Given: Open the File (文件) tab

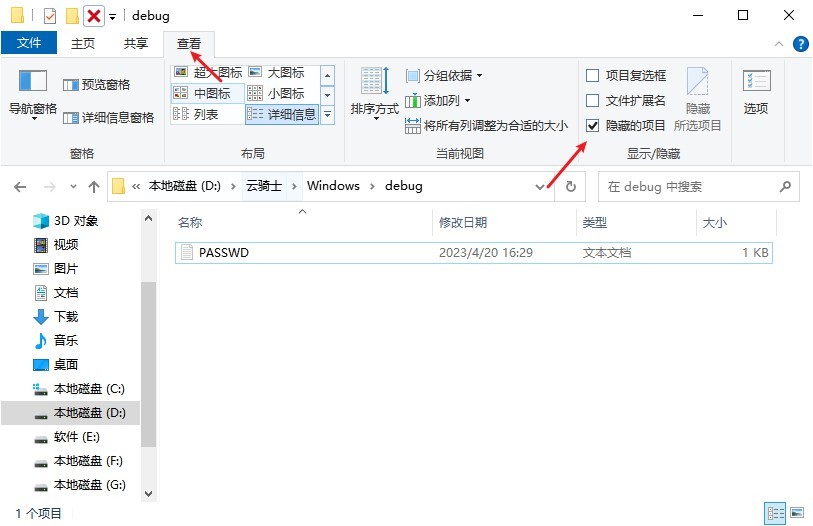Looking at the screenshot, I should pyautogui.click(x=29, y=43).
